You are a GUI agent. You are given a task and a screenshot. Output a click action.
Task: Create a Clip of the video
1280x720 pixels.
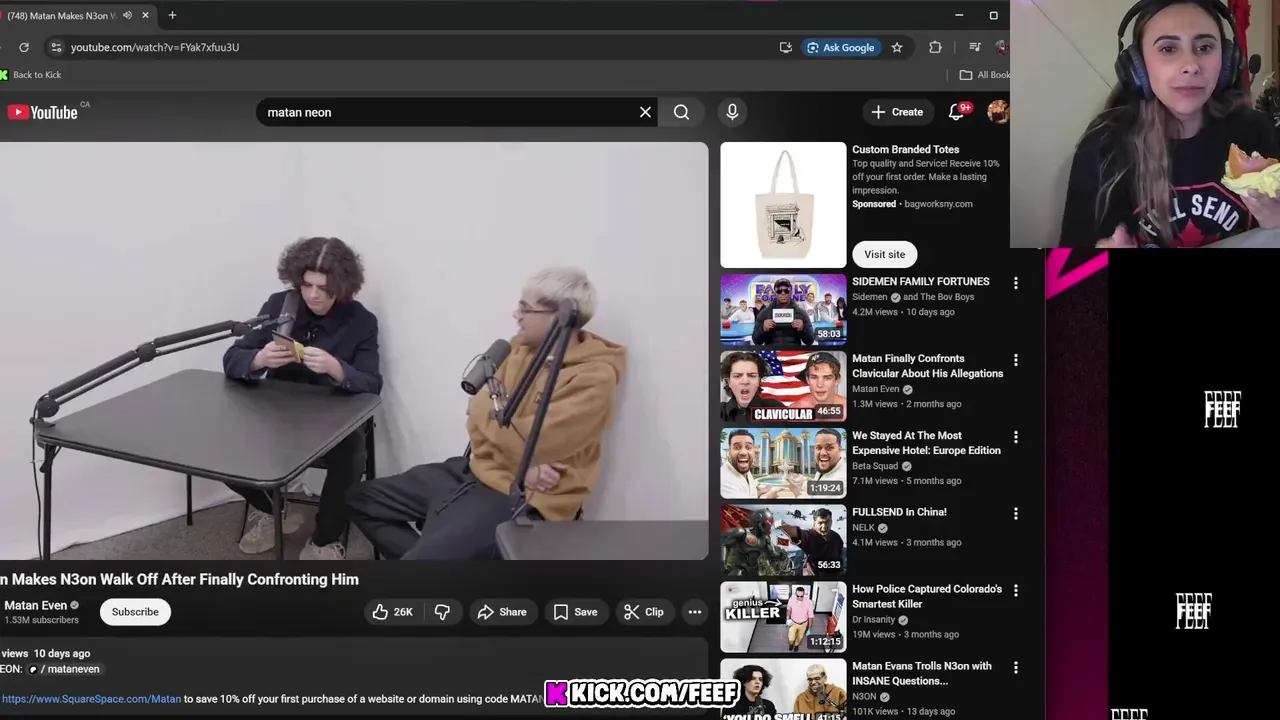[644, 612]
